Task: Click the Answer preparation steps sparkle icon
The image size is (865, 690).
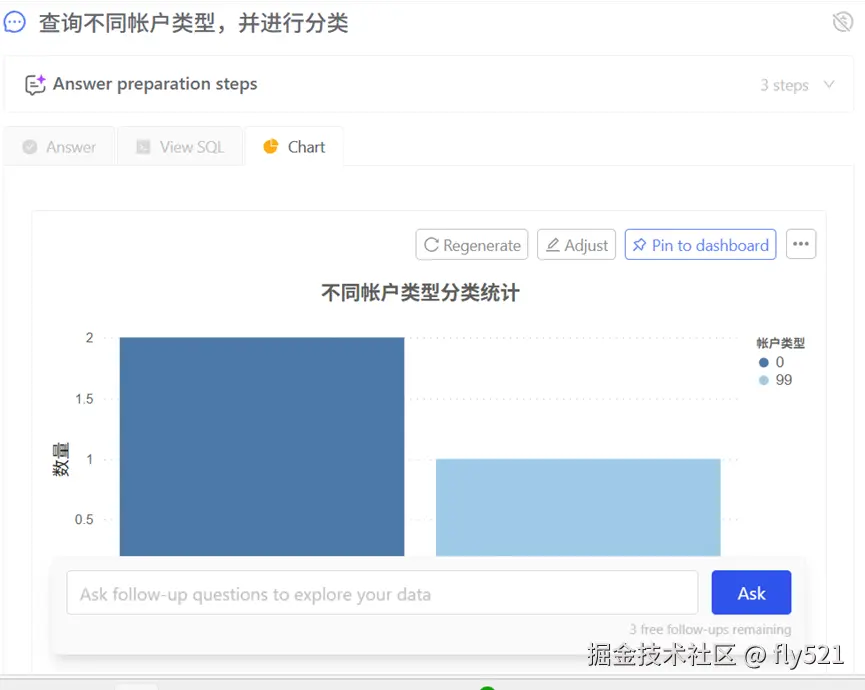Action: pyautogui.click(x=35, y=84)
